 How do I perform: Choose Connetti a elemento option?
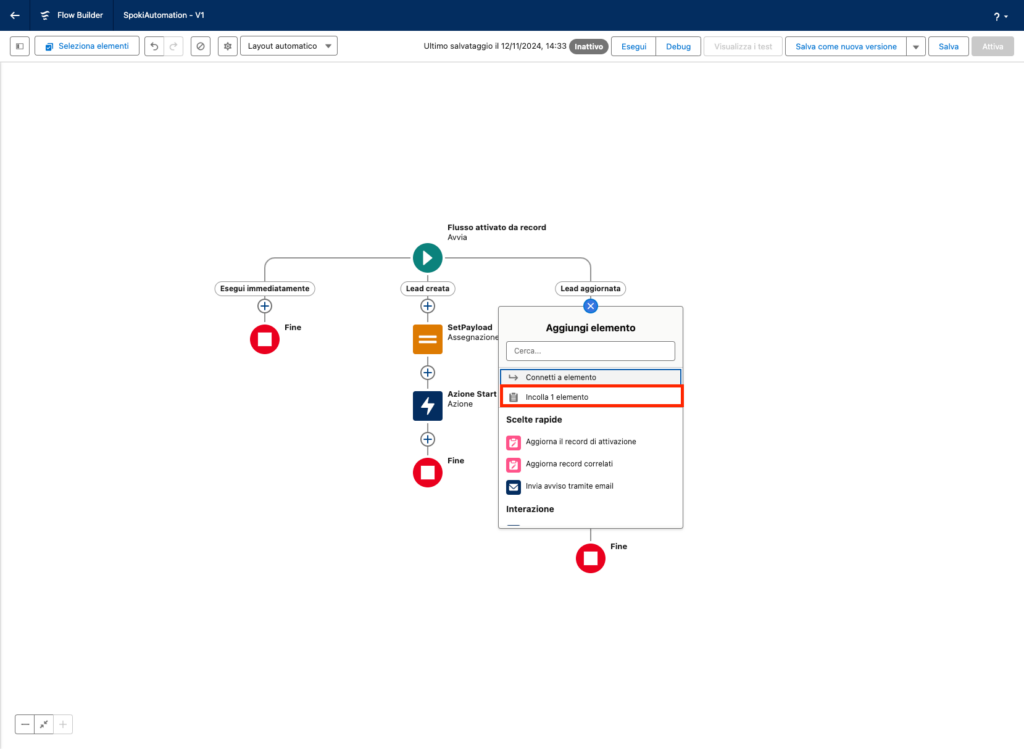point(590,377)
